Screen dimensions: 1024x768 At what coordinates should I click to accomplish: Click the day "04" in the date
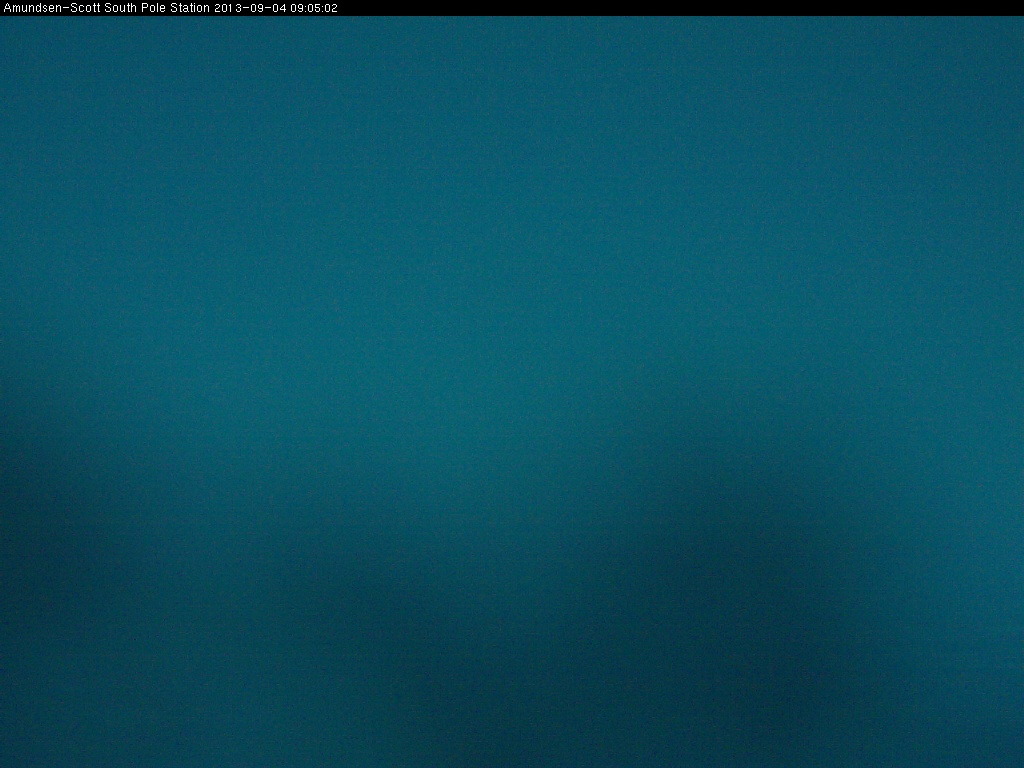pos(266,8)
